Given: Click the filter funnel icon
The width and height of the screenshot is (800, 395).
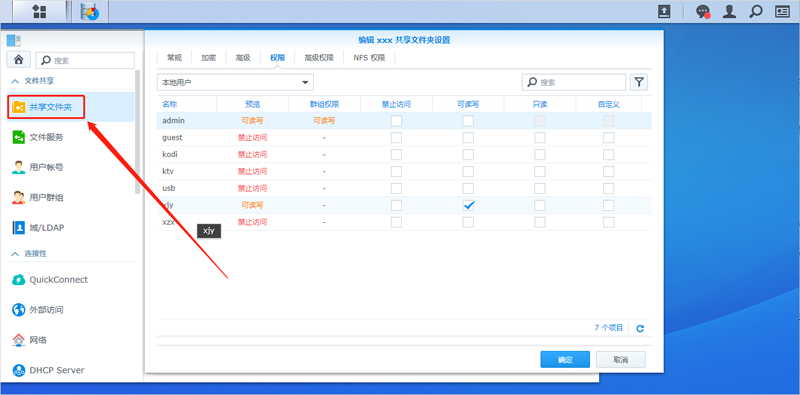Looking at the screenshot, I should (639, 82).
